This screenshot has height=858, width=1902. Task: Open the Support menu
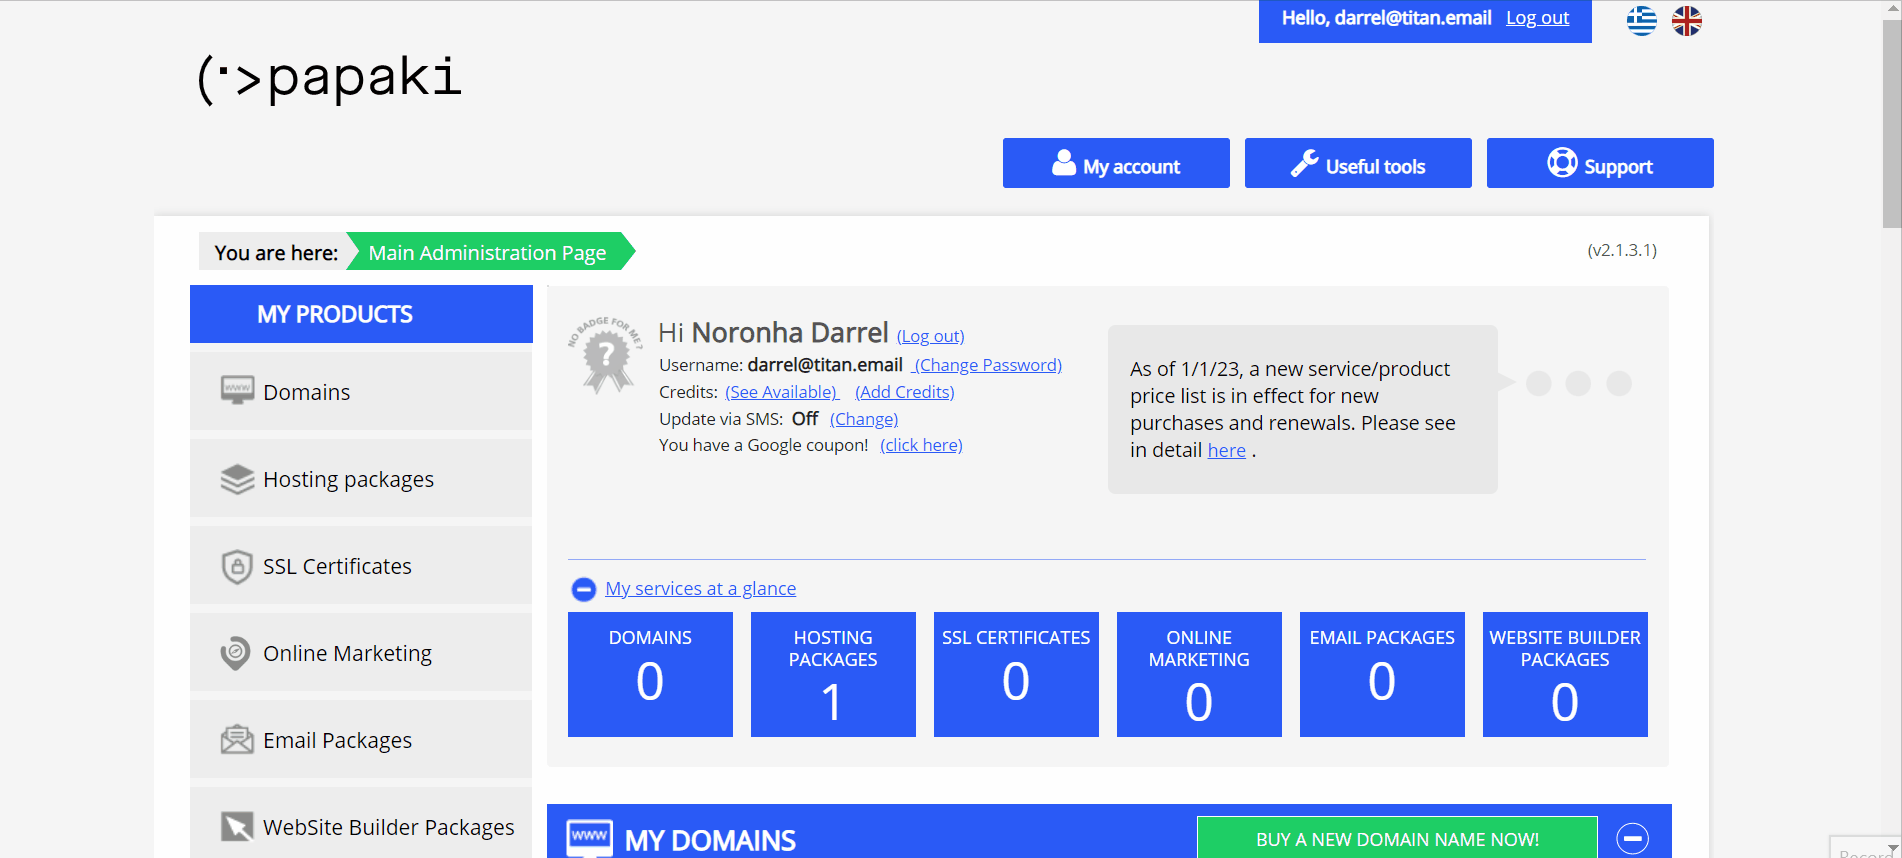click(1600, 163)
